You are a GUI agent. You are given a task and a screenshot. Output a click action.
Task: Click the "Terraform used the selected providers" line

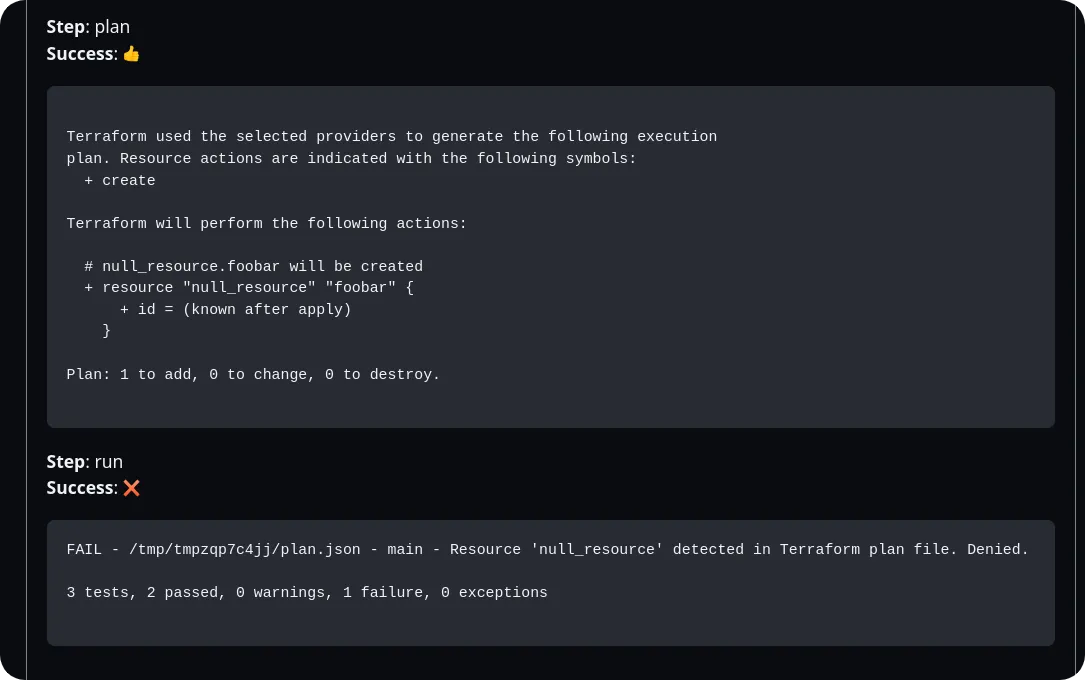pos(391,137)
